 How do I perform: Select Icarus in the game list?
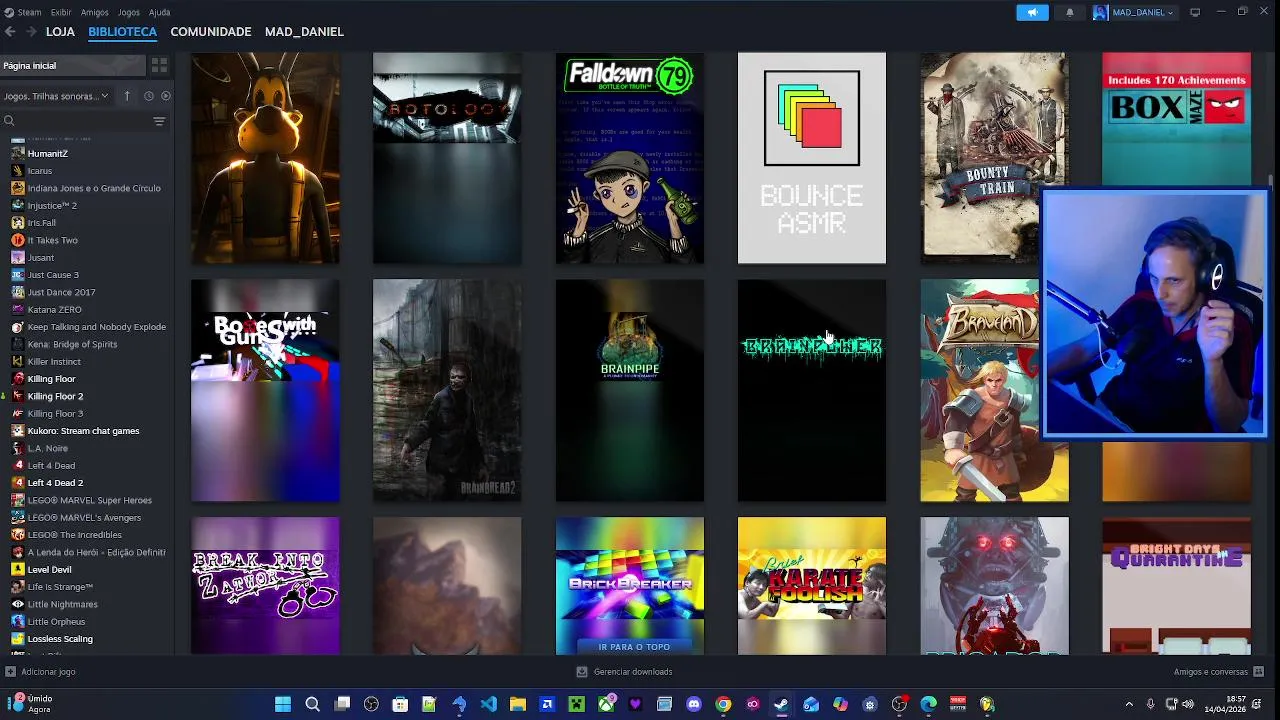tap(40, 171)
